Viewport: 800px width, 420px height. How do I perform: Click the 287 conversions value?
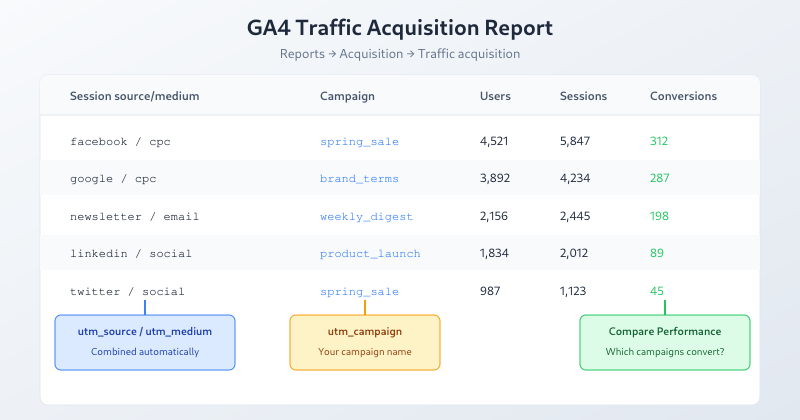point(660,178)
